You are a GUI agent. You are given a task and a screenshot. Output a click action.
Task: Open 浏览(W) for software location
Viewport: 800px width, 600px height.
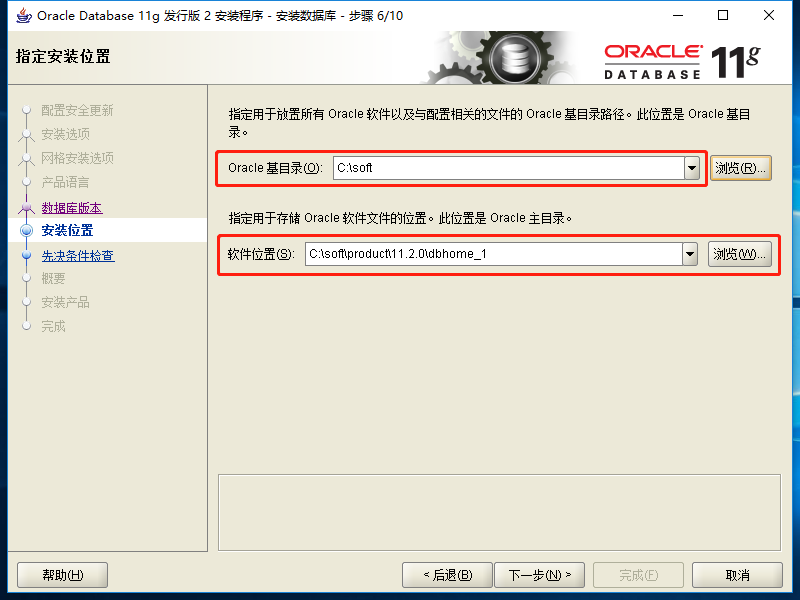coord(740,254)
